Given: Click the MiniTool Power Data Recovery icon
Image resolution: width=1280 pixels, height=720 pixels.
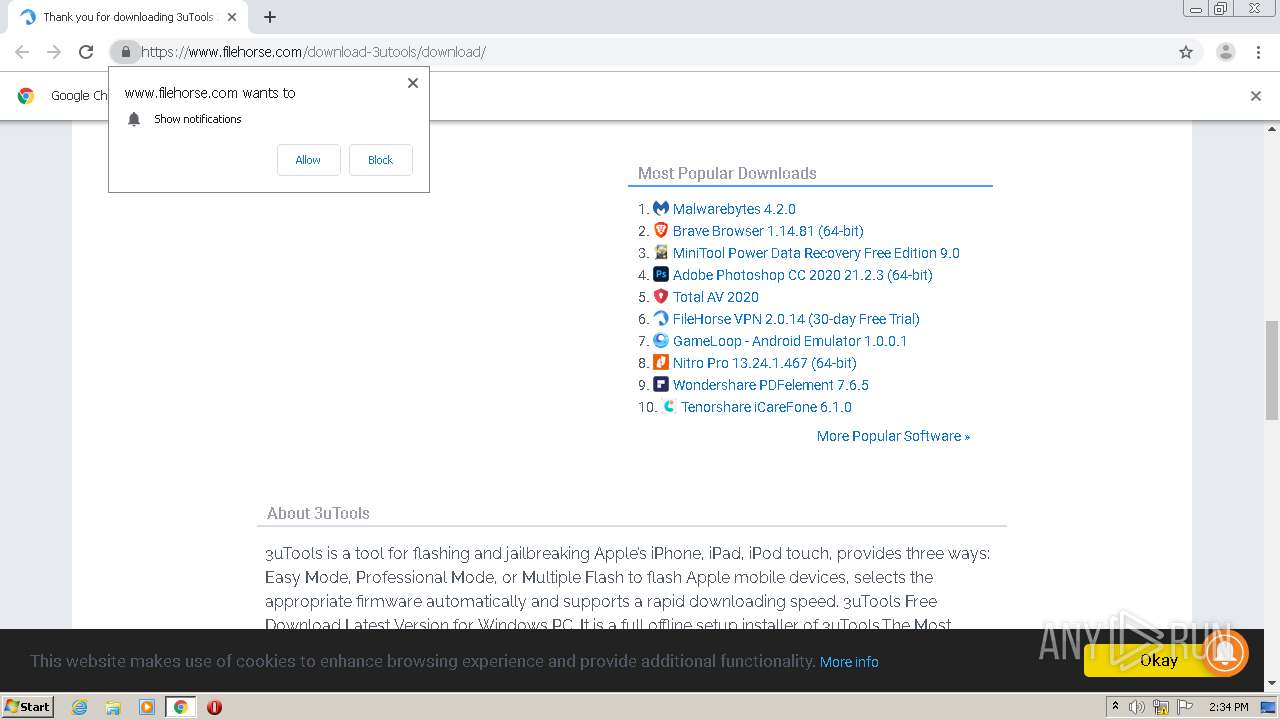Looking at the screenshot, I should point(661,252).
